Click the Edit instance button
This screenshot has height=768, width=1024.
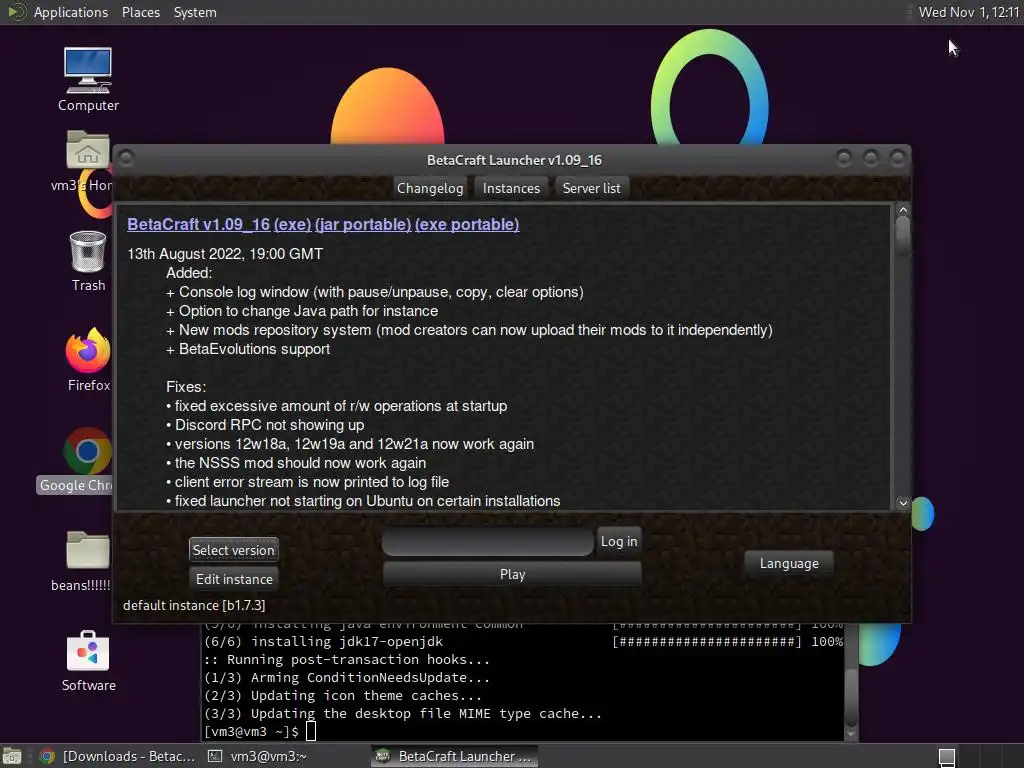click(x=234, y=579)
